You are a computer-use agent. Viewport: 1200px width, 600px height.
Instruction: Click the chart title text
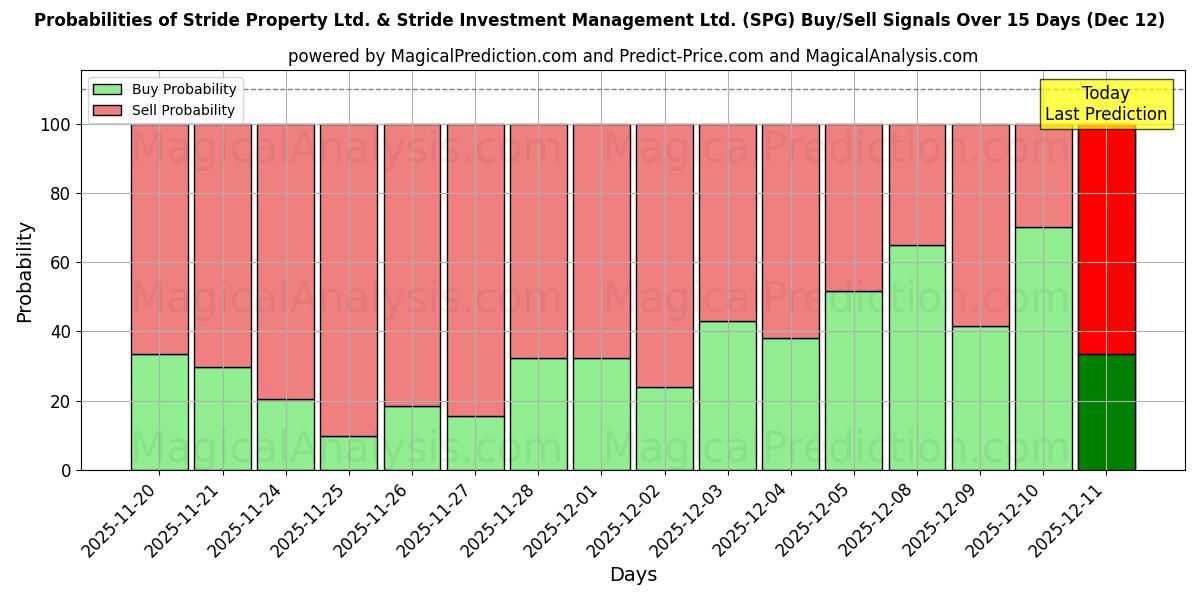click(600, 18)
